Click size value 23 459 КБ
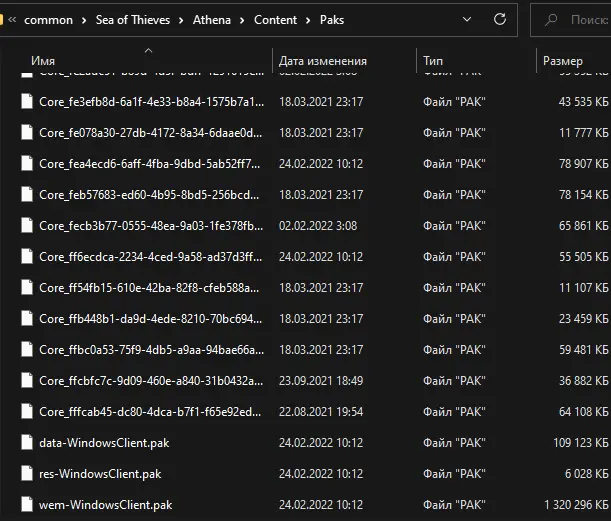The height and width of the screenshot is (521, 611). pyautogui.click(x=583, y=319)
